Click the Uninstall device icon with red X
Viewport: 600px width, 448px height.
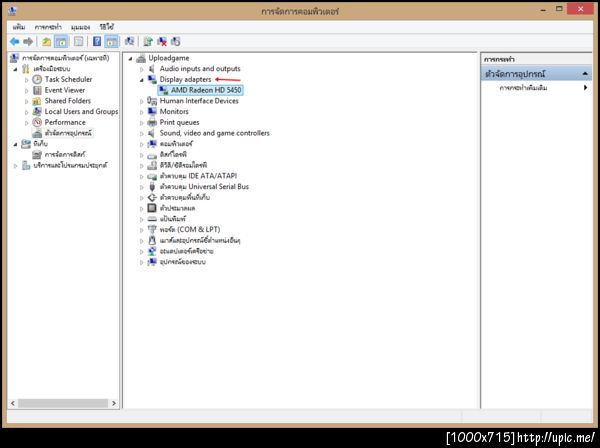[162, 41]
